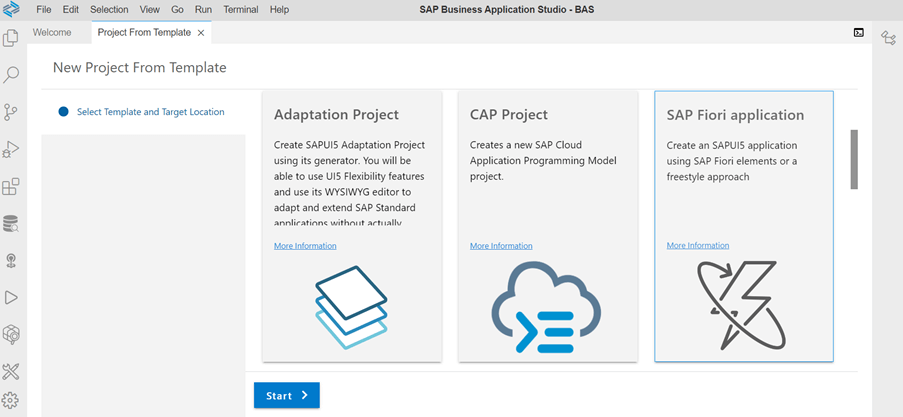Open the right sidebar outline icon

[888, 38]
